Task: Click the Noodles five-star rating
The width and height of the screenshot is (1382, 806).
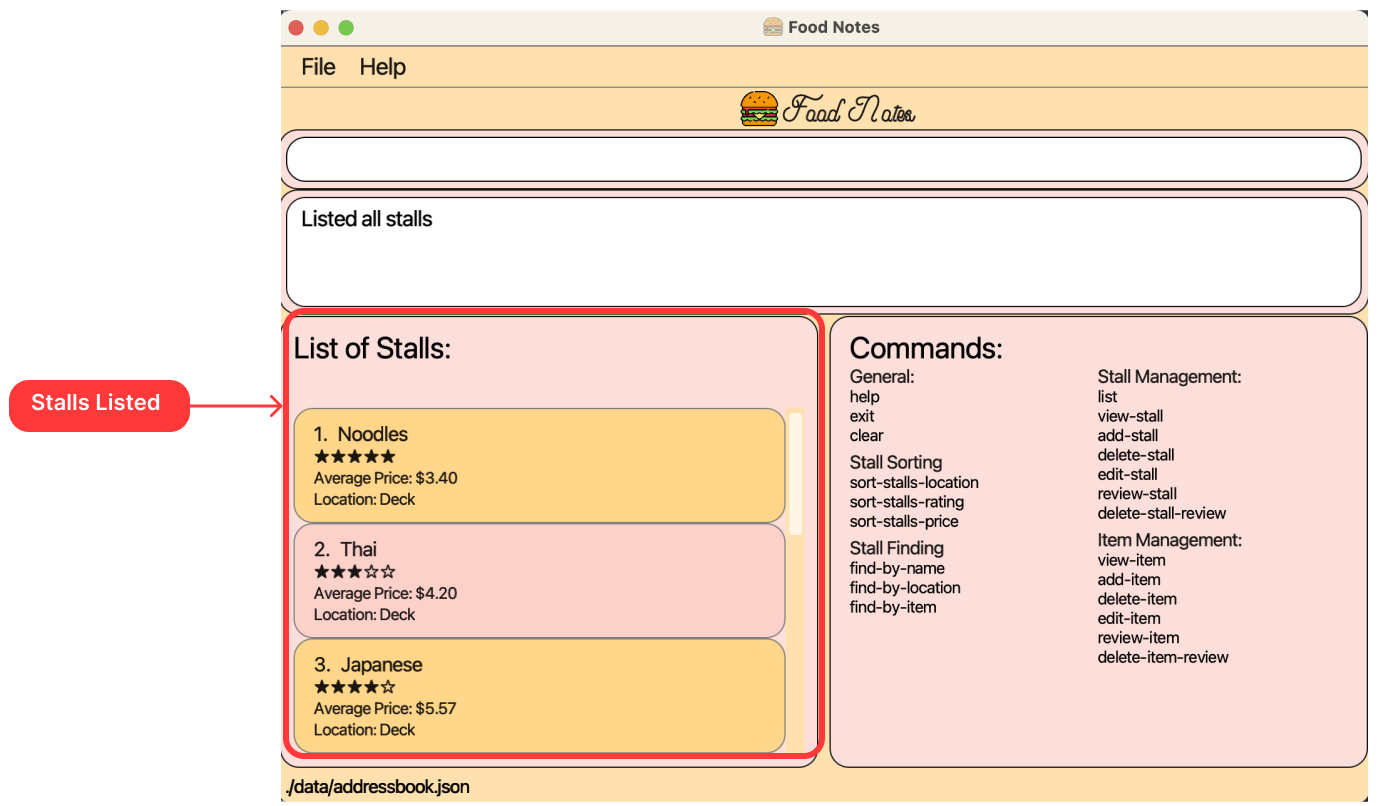Action: (355, 457)
